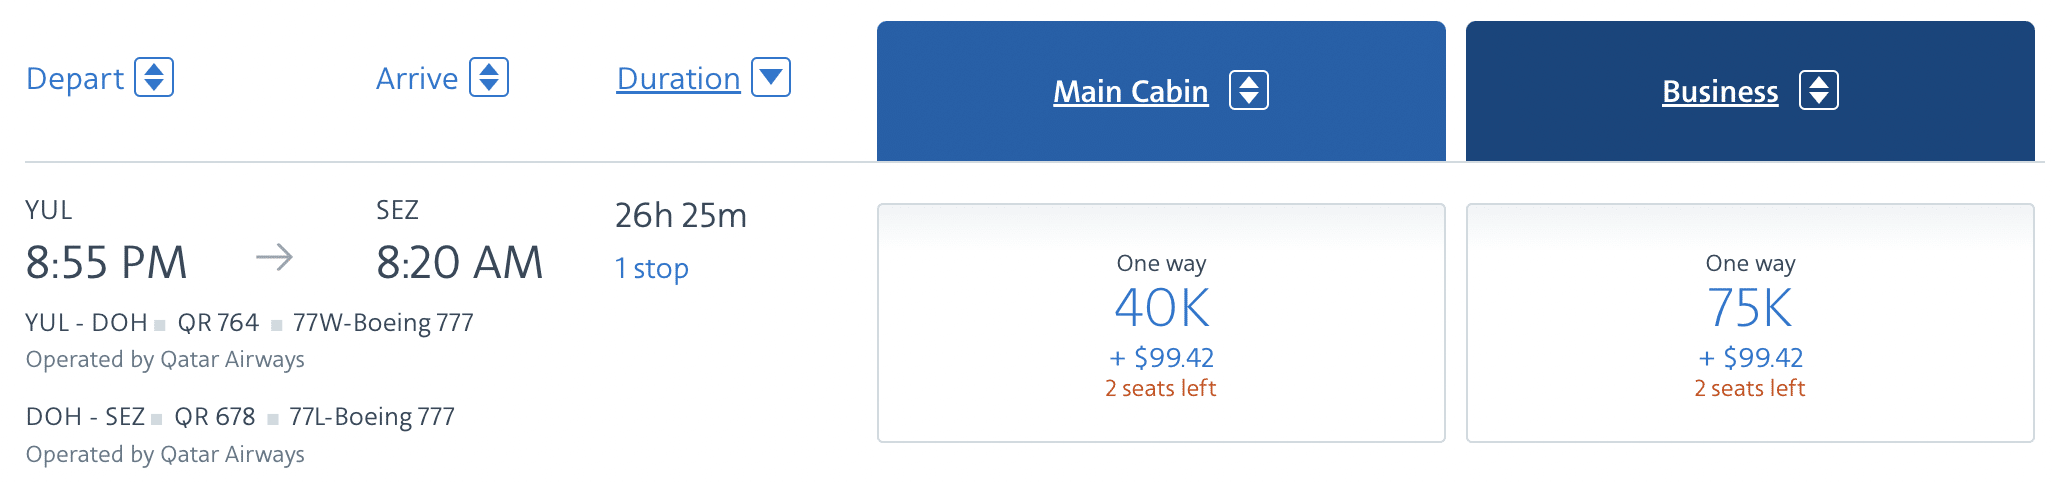
Task: Select the Main Cabin header tab
Action: 1130,91
